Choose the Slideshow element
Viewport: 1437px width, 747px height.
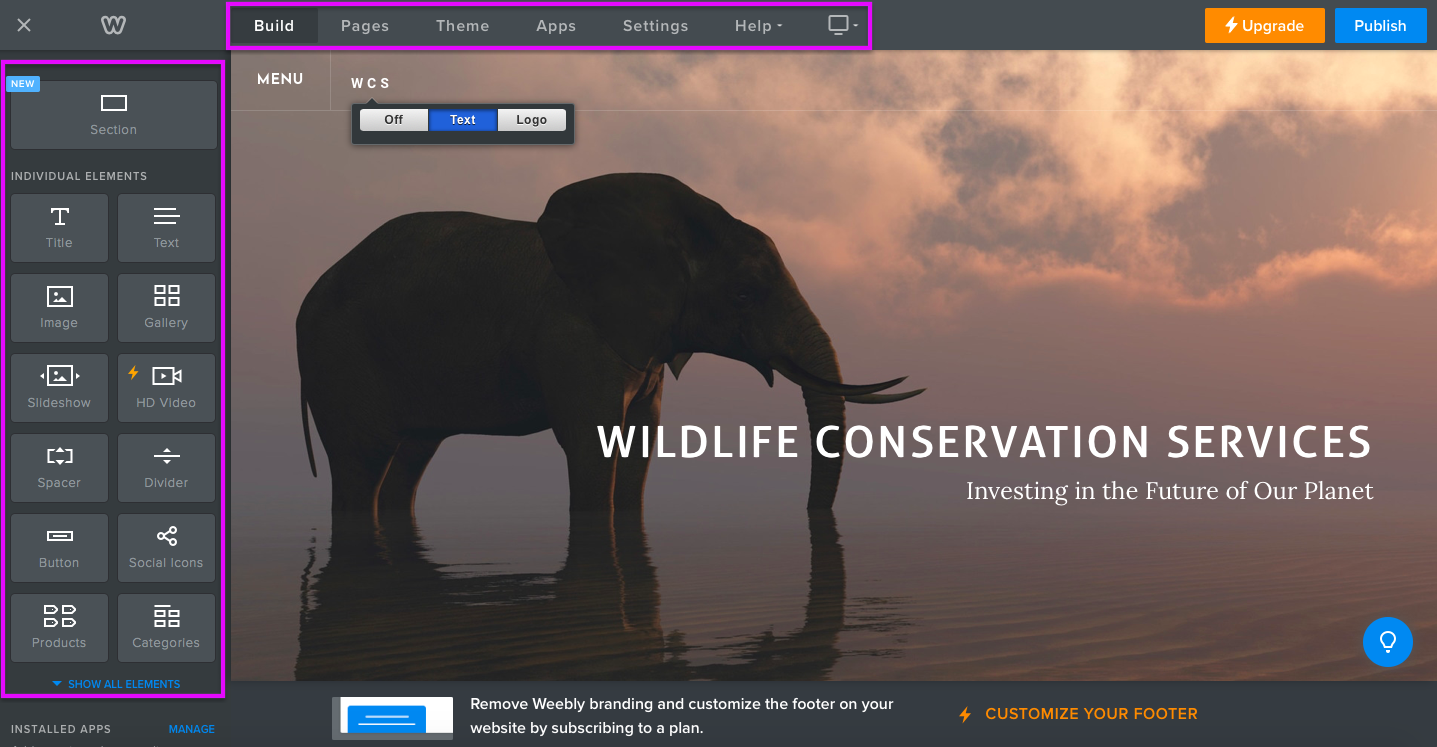(x=59, y=388)
